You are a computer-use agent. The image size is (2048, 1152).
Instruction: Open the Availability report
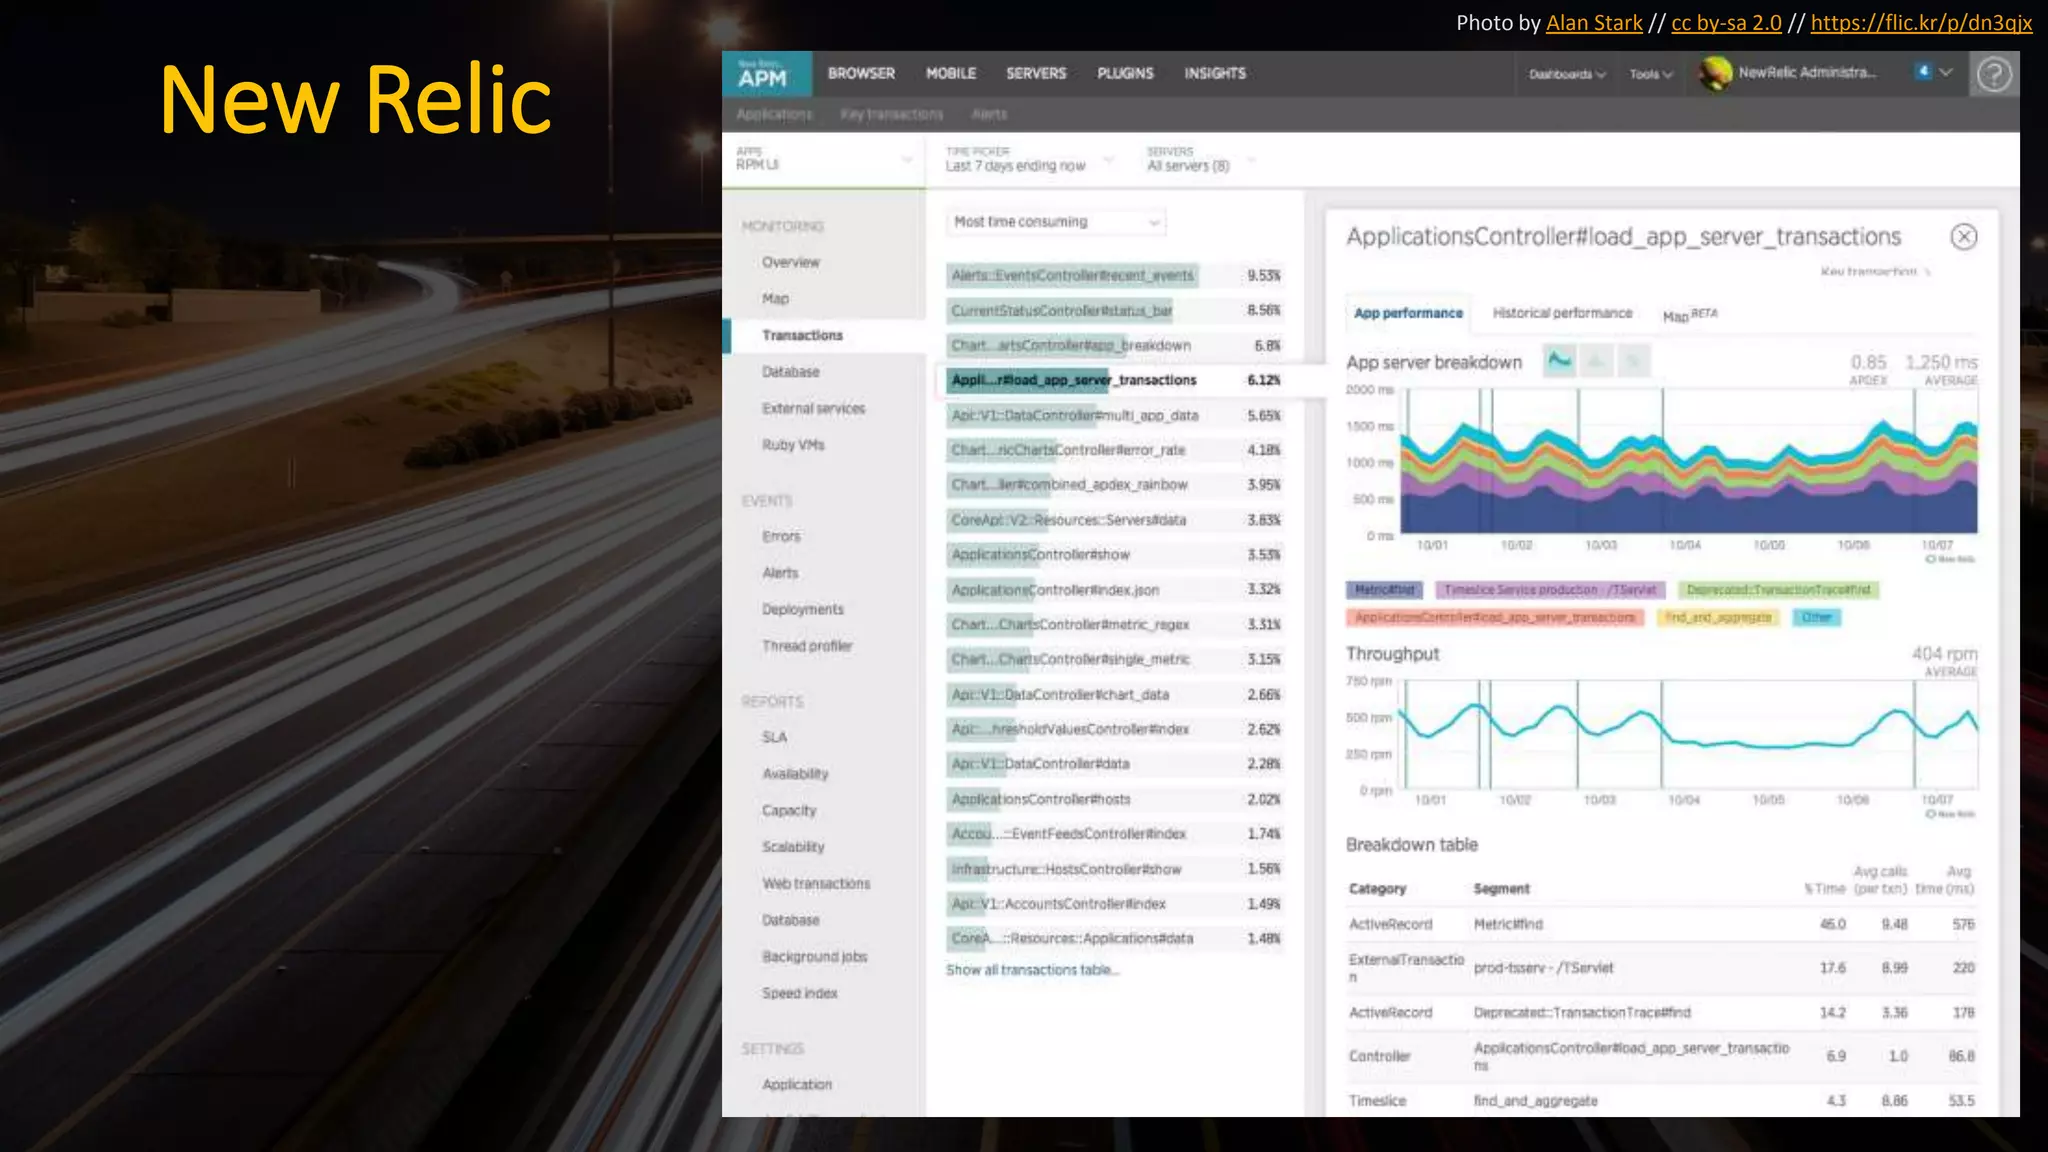click(x=795, y=775)
